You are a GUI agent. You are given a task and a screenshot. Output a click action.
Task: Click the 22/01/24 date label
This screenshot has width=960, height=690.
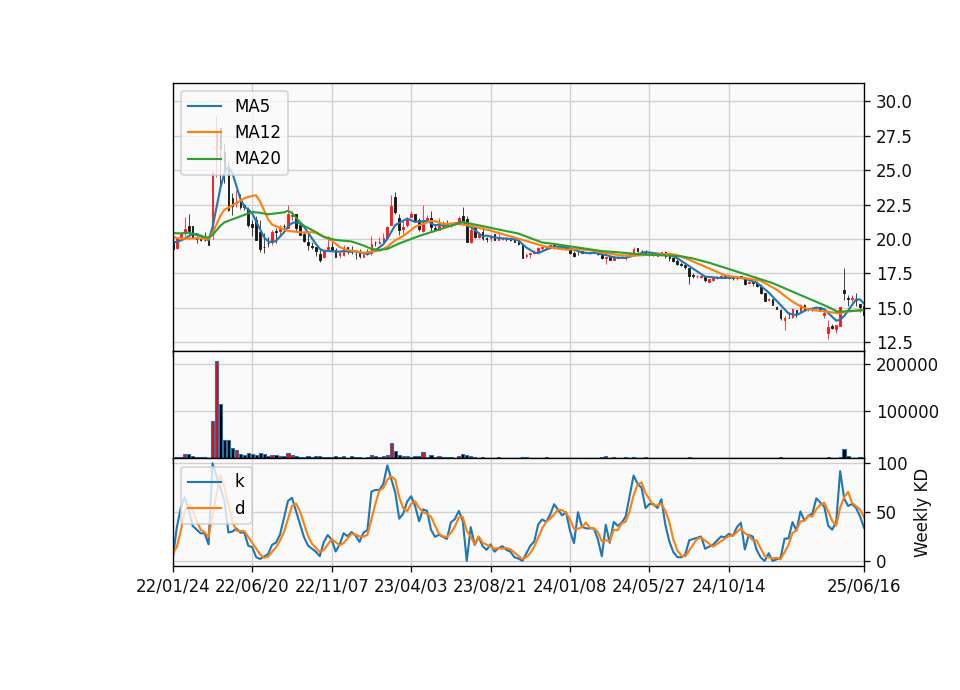tap(173, 586)
